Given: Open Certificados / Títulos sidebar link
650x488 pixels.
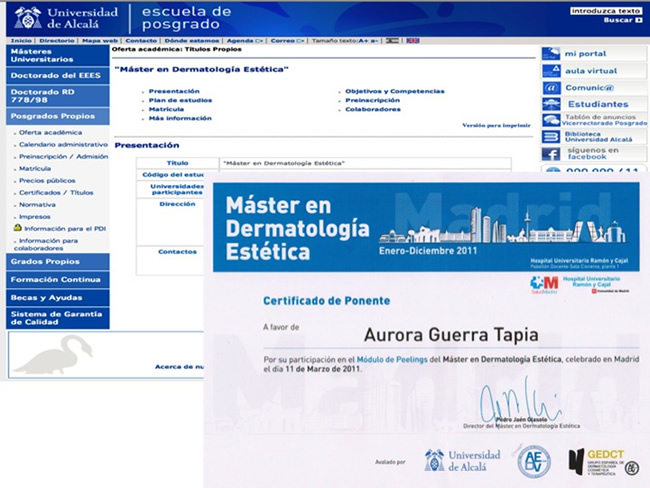Looking at the screenshot, I should [x=56, y=192].
